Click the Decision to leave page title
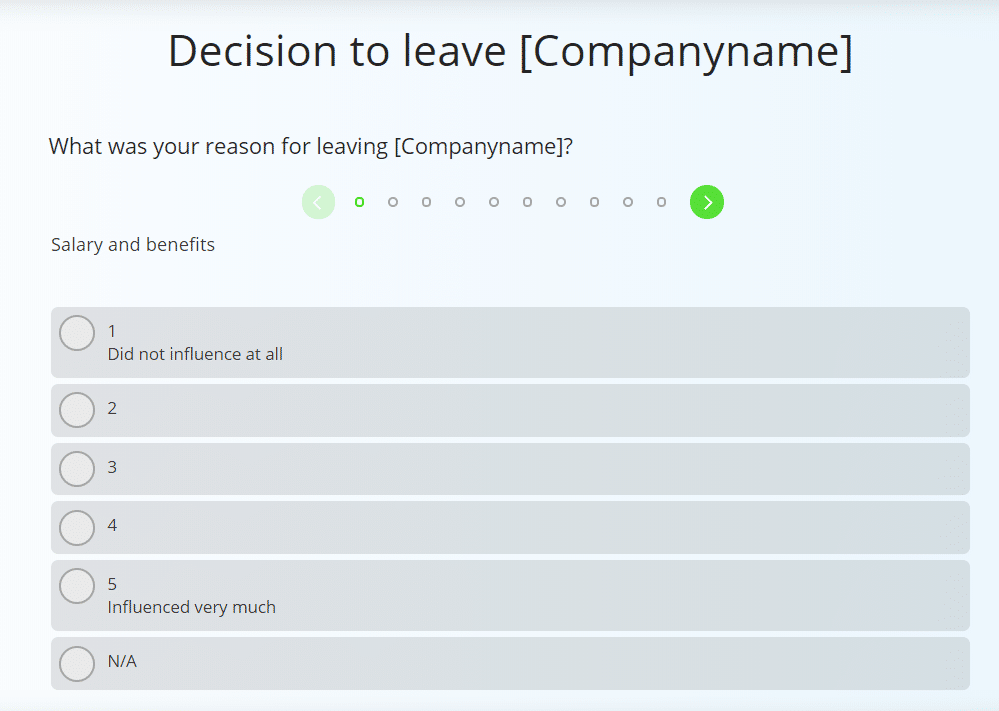 (x=511, y=51)
